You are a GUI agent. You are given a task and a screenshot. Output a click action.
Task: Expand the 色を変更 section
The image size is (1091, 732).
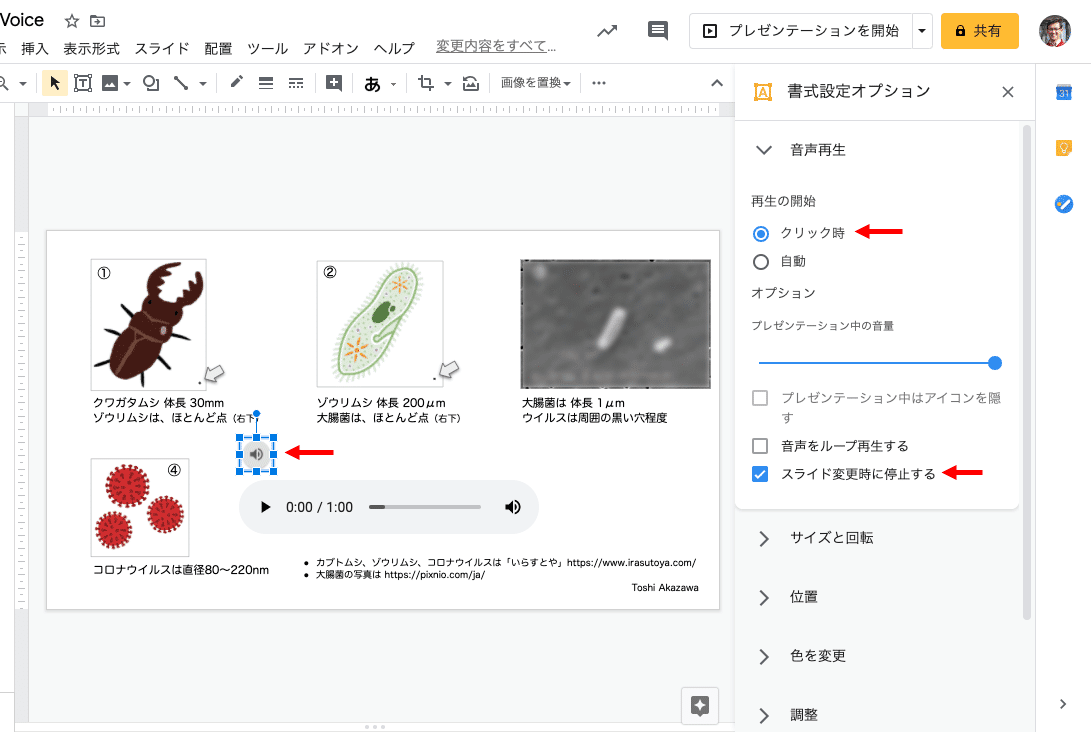pos(764,656)
